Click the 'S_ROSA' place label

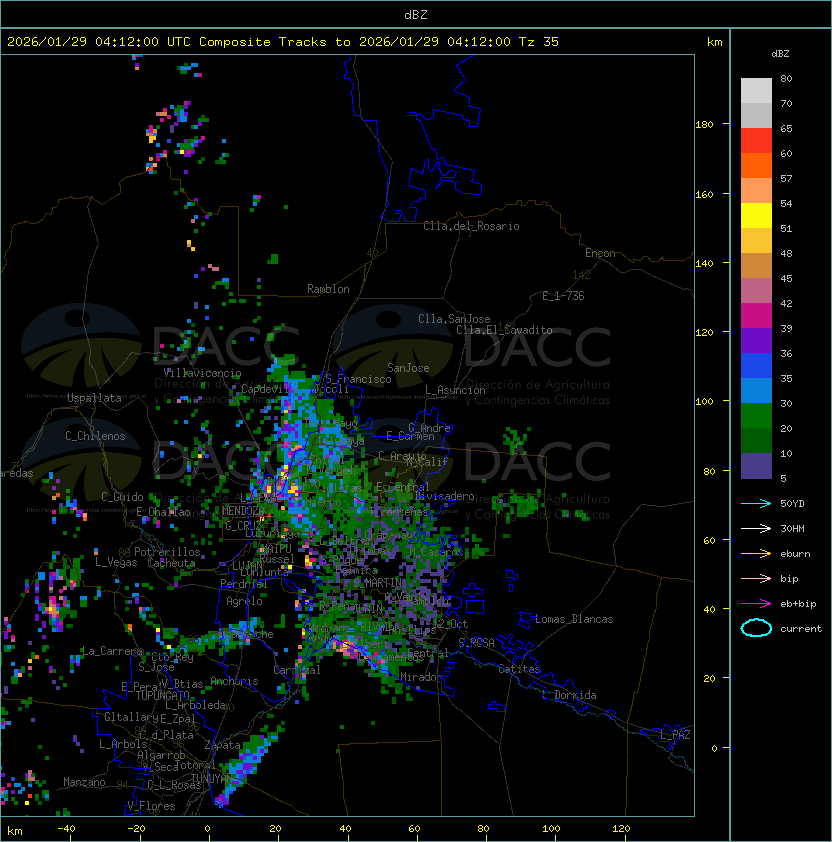(x=476, y=643)
